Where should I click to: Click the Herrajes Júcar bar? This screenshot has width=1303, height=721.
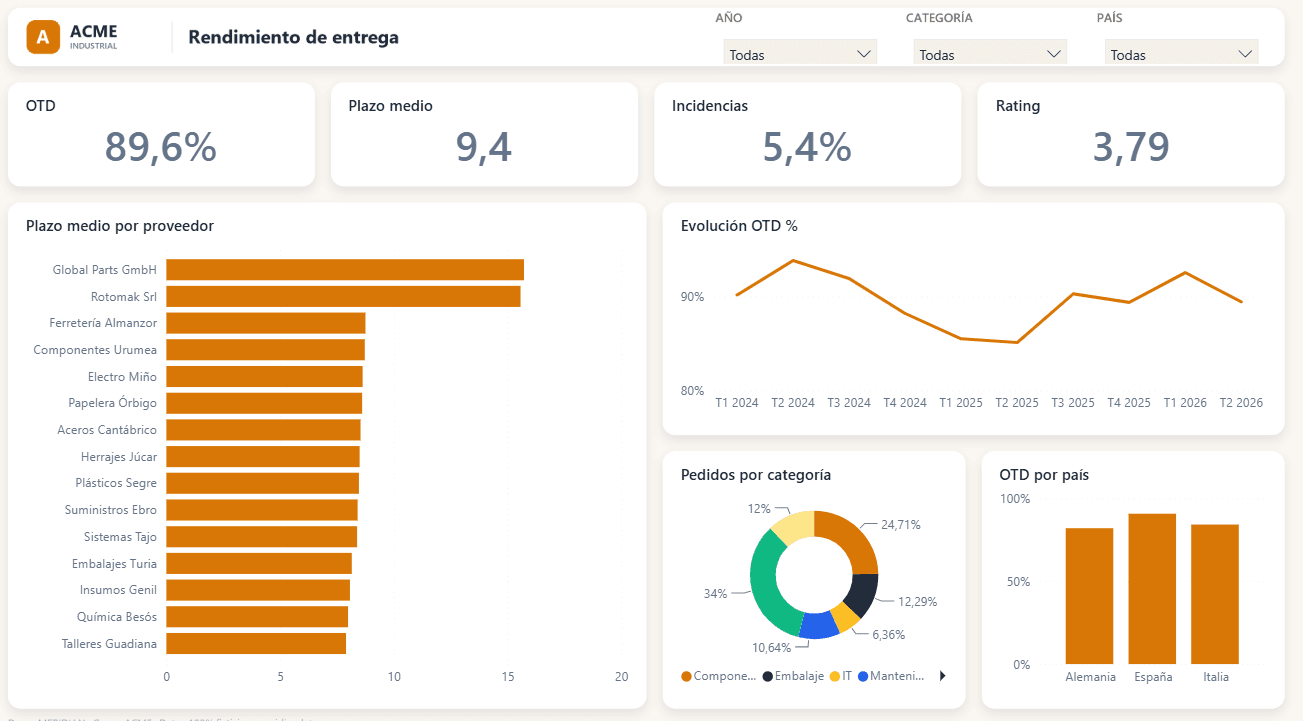[x=263, y=456]
